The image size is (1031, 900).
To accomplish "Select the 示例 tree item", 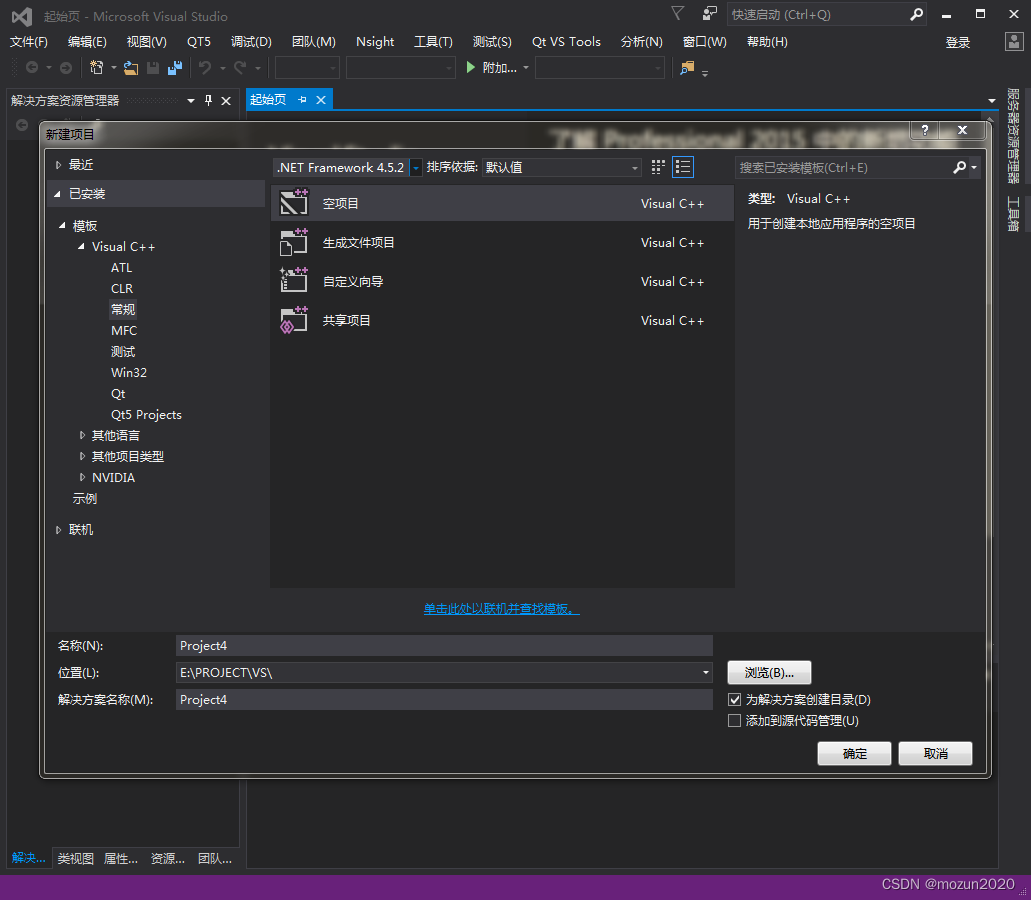I will (84, 499).
